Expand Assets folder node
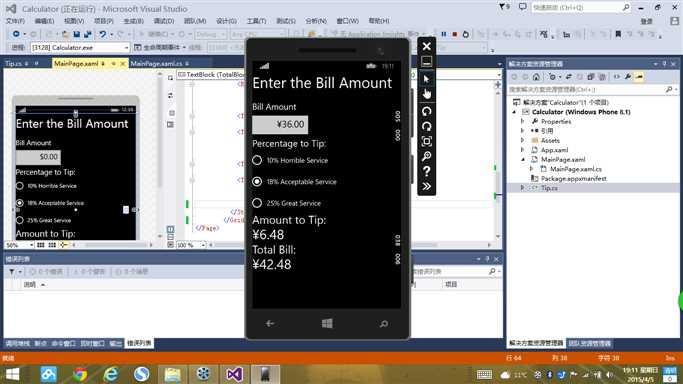Viewport: 683px width, 384px height. pos(522,140)
